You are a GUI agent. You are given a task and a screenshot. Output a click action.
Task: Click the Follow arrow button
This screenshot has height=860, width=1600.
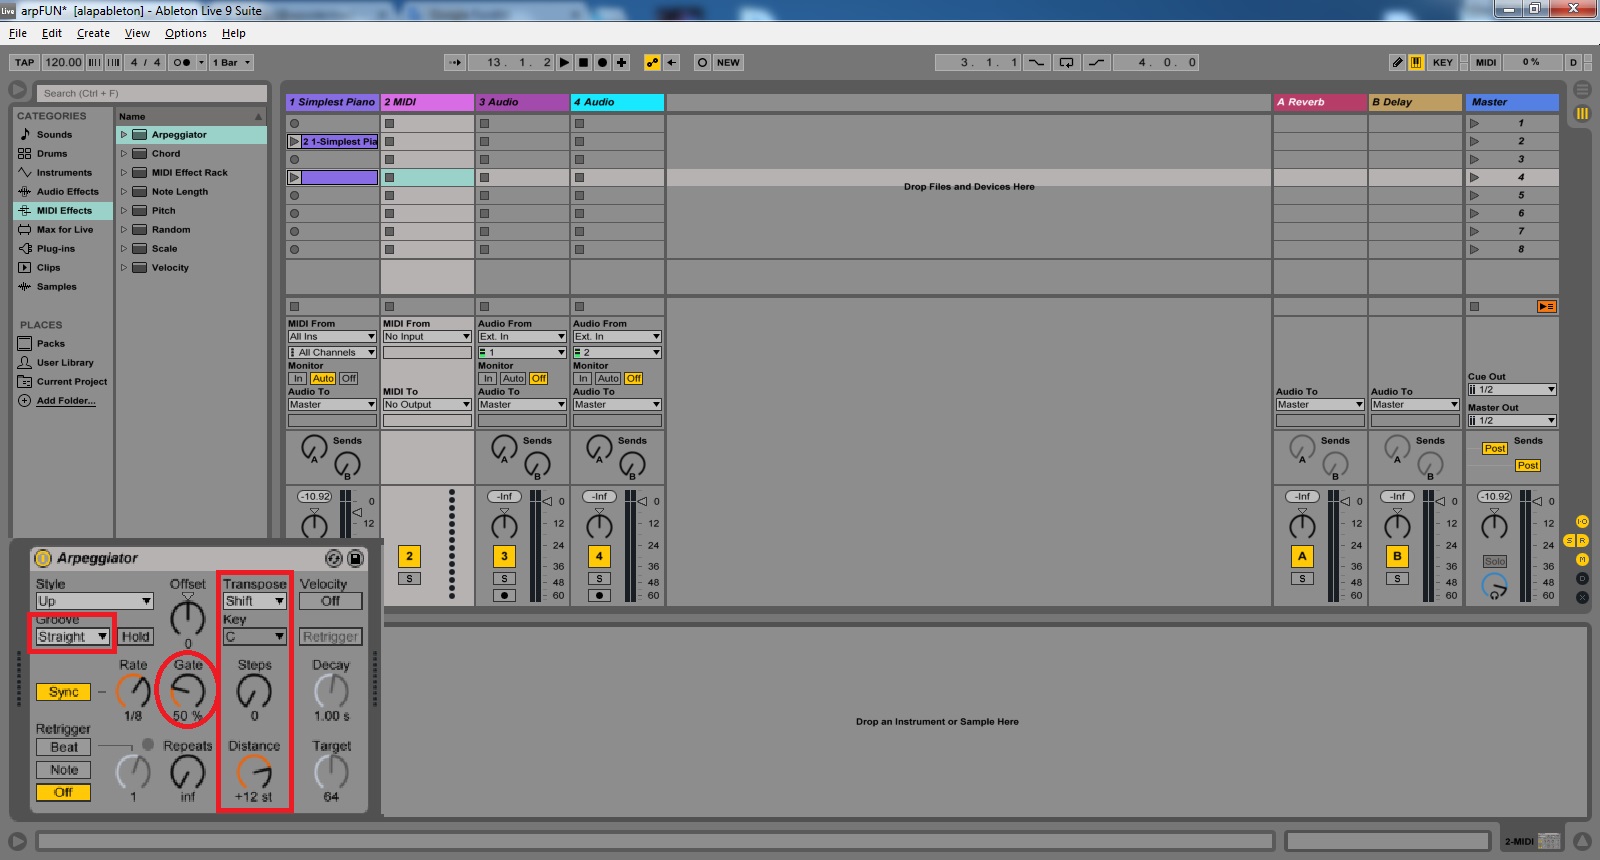[x=455, y=62]
